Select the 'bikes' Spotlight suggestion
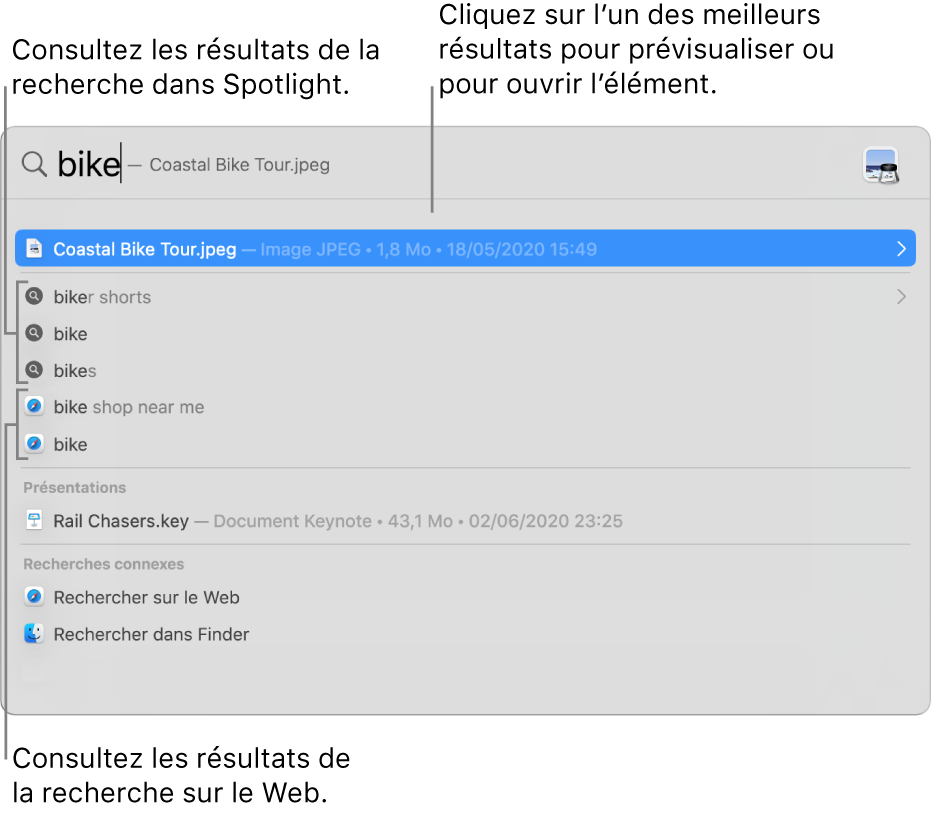Viewport: 931px width, 814px height. (x=75, y=370)
